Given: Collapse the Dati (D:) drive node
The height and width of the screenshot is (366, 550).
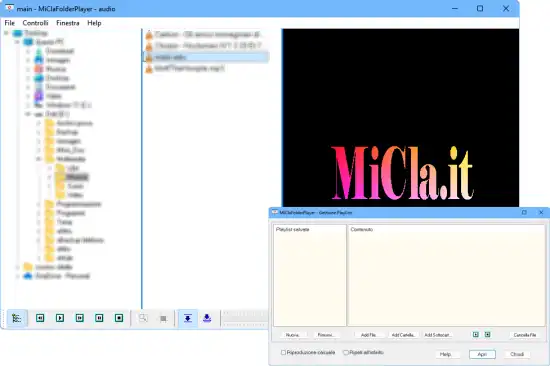Looking at the screenshot, I should [28, 114].
